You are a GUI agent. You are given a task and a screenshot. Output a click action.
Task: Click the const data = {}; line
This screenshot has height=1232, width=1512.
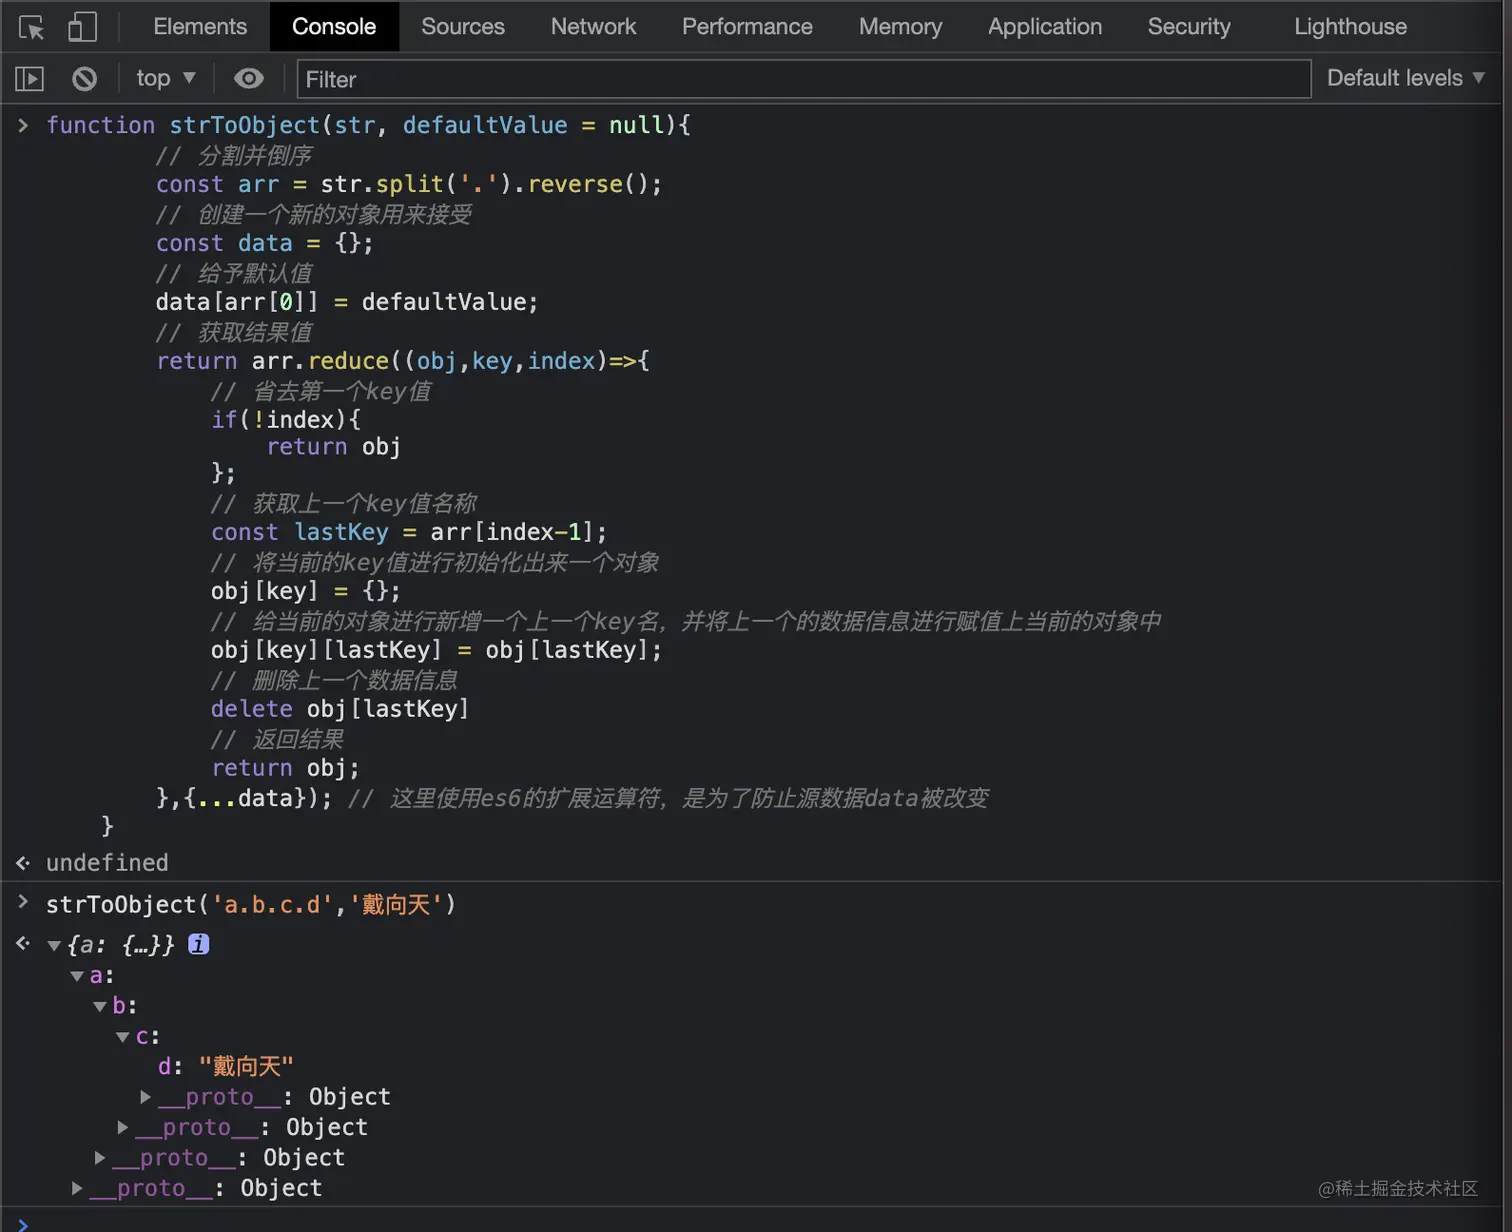coord(265,243)
